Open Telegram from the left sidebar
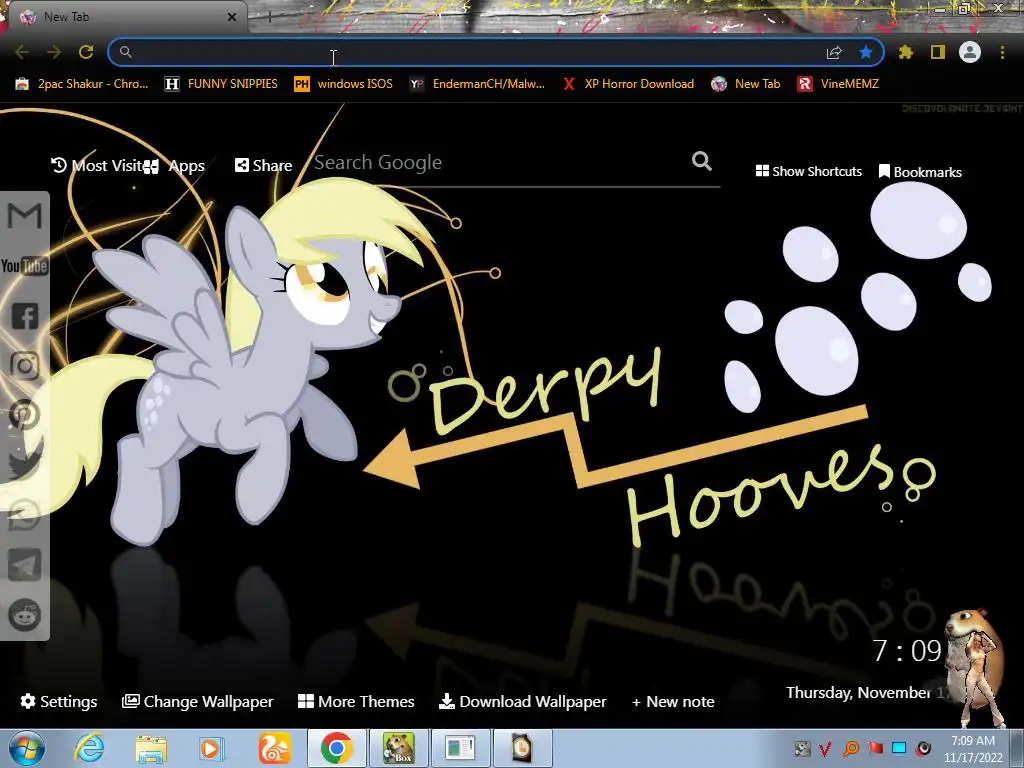 25,565
